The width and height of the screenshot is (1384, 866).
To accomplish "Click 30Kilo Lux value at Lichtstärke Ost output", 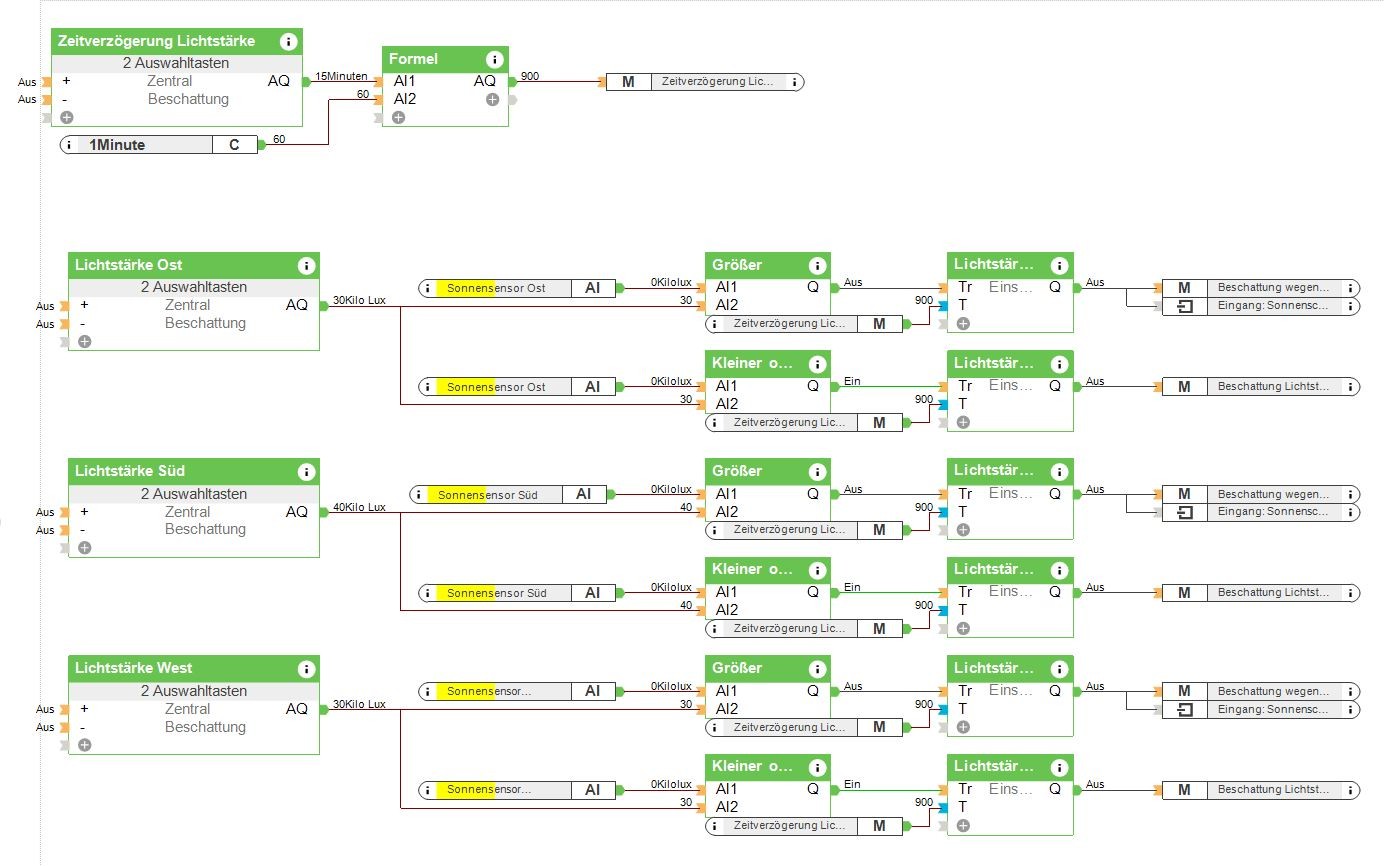I will point(359,301).
